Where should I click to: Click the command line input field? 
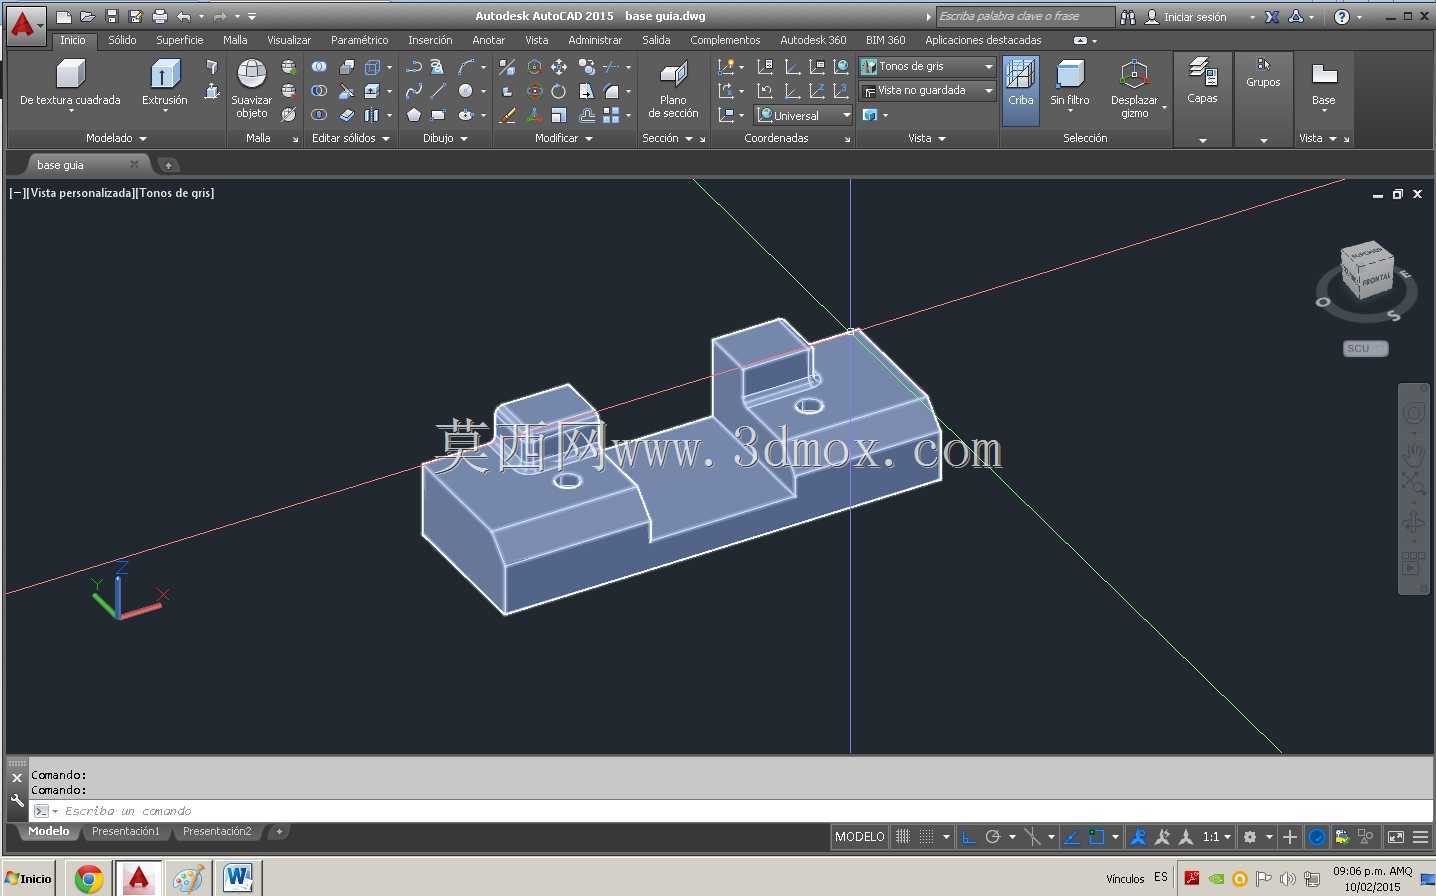(732, 811)
